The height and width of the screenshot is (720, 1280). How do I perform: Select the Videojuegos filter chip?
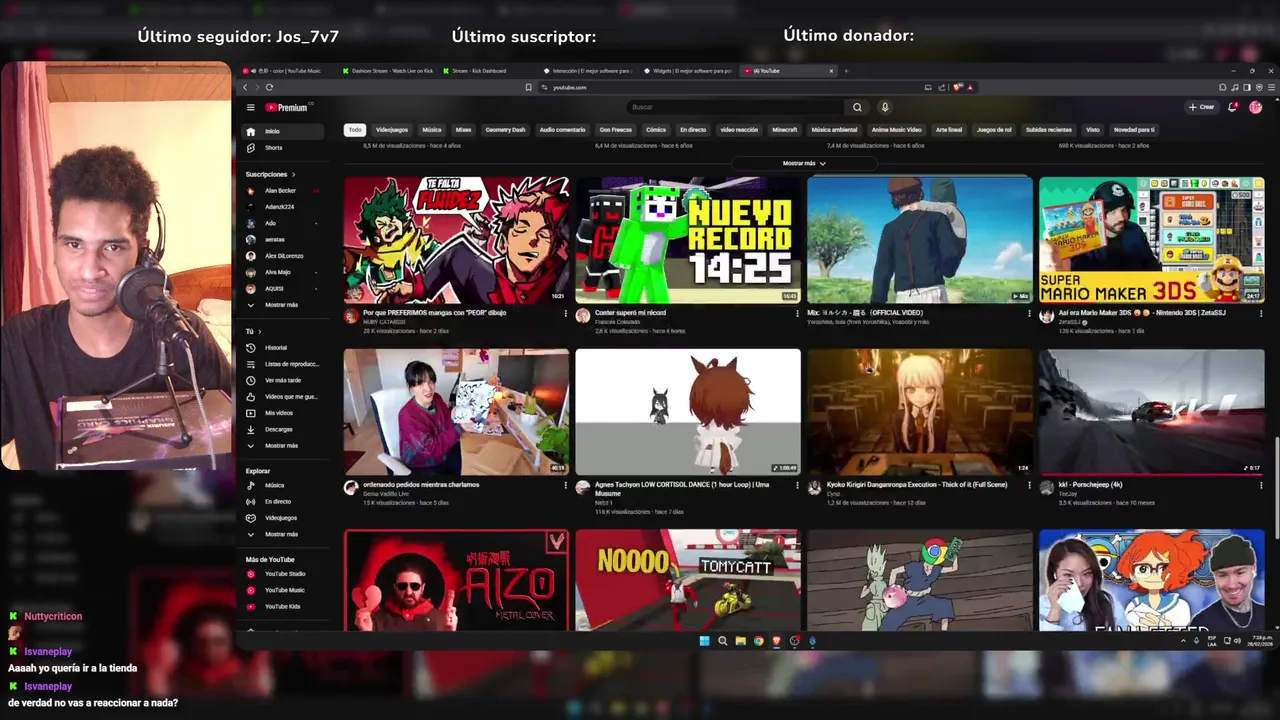392,130
